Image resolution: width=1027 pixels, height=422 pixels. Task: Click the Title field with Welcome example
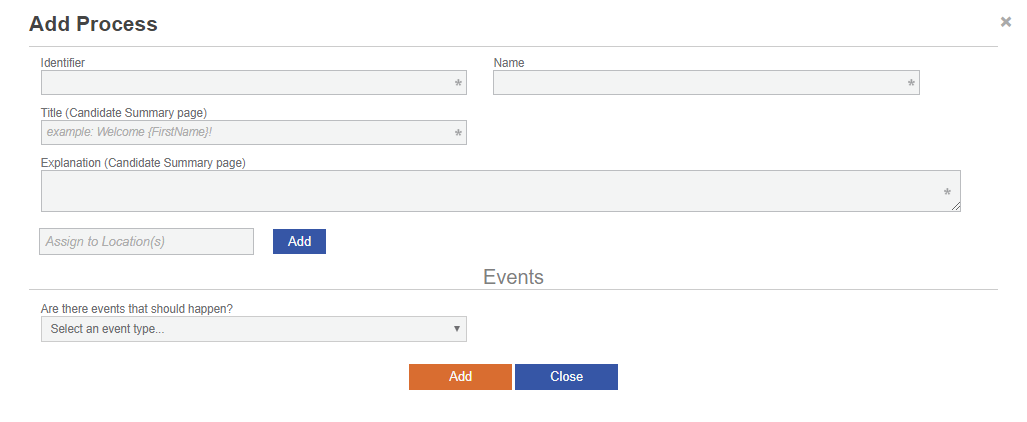245,132
